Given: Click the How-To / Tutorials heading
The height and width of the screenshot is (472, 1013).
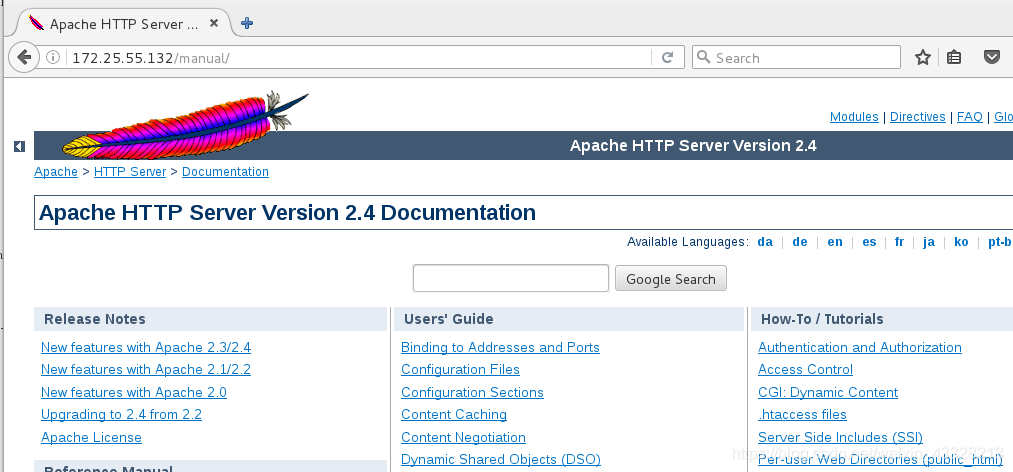Looking at the screenshot, I should click(822, 319).
